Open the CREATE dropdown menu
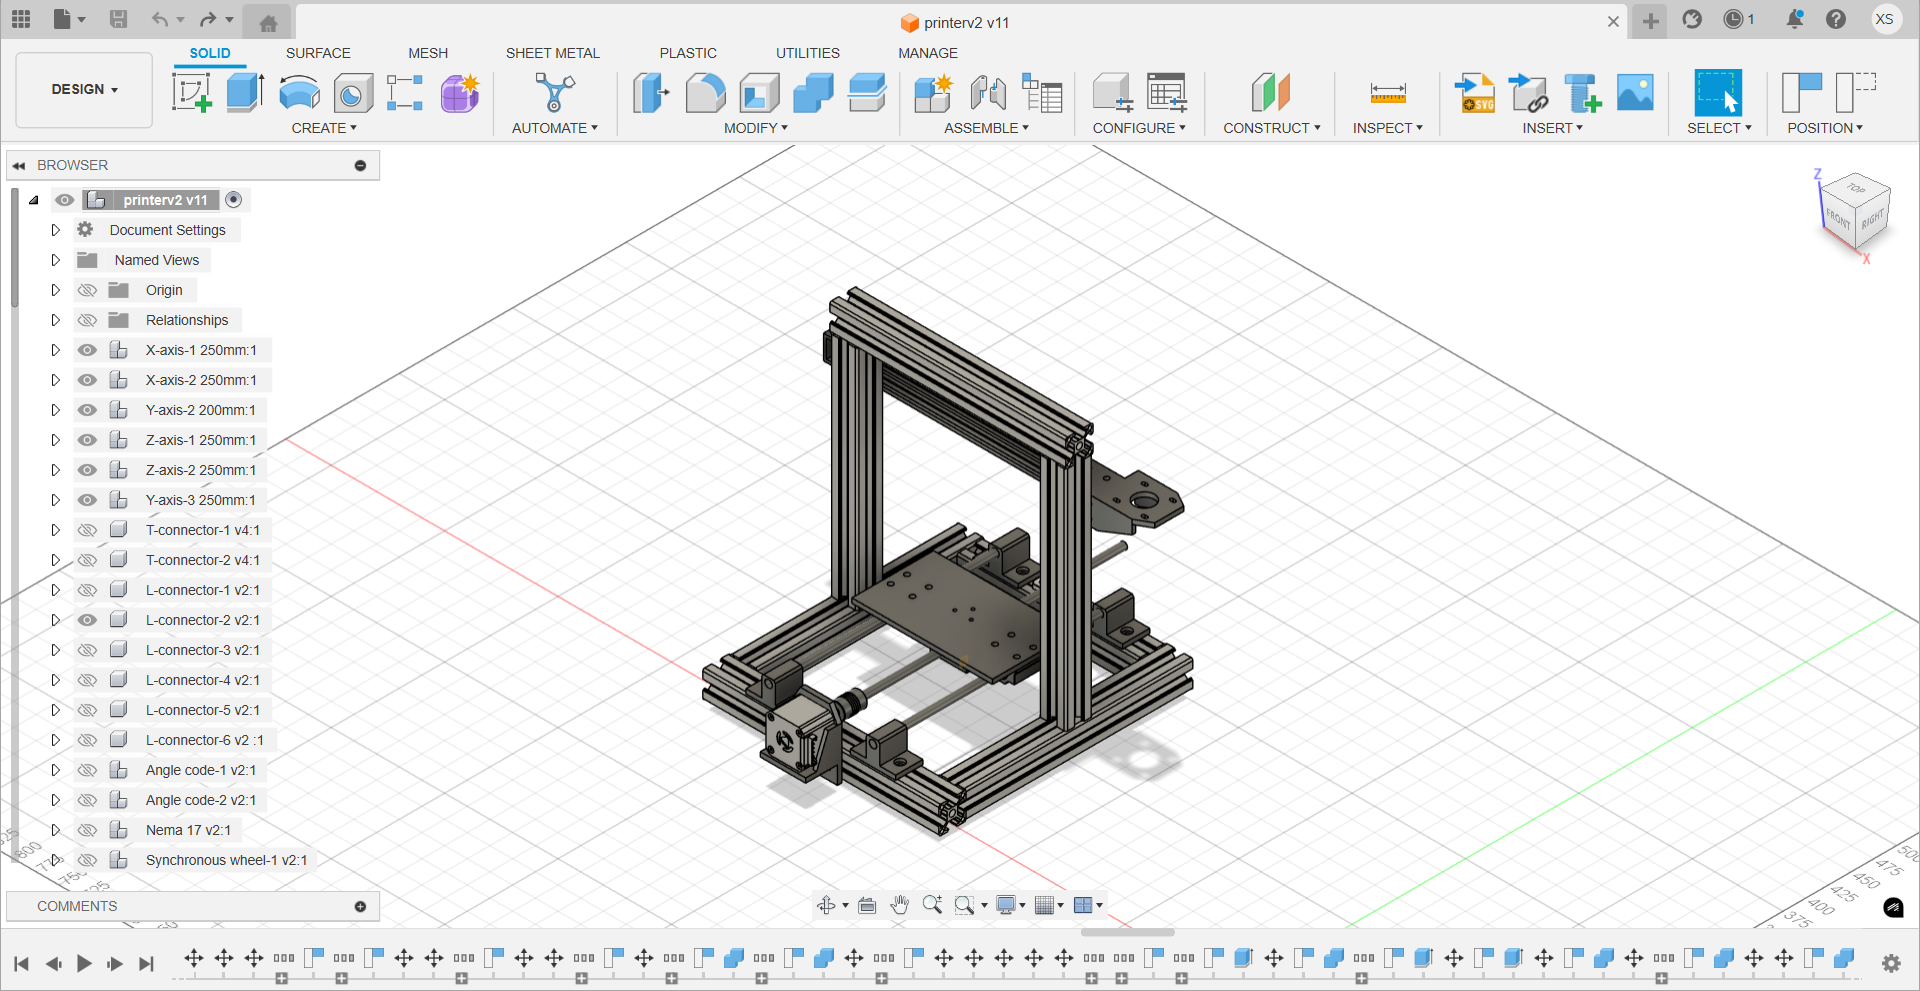 (x=324, y=128)
